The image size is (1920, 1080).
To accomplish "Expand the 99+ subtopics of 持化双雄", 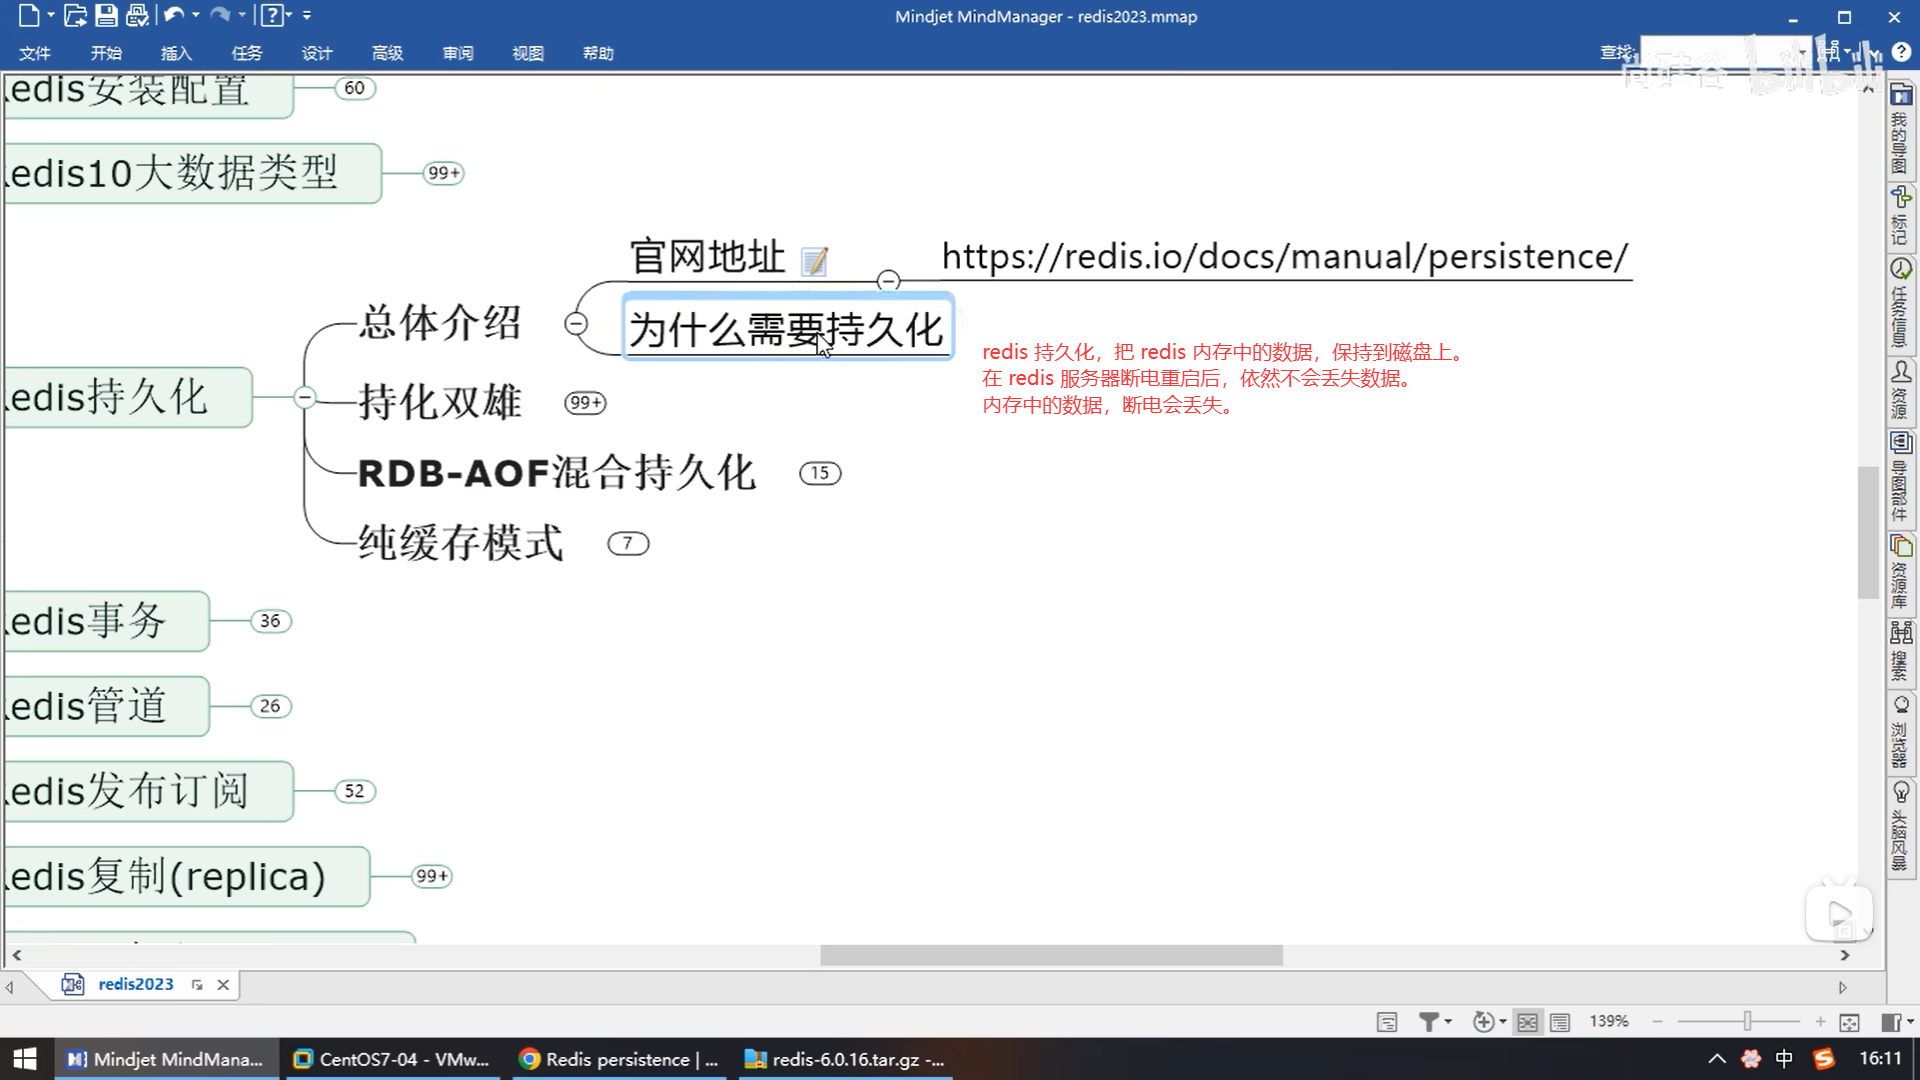I will (x=585, y=403).
